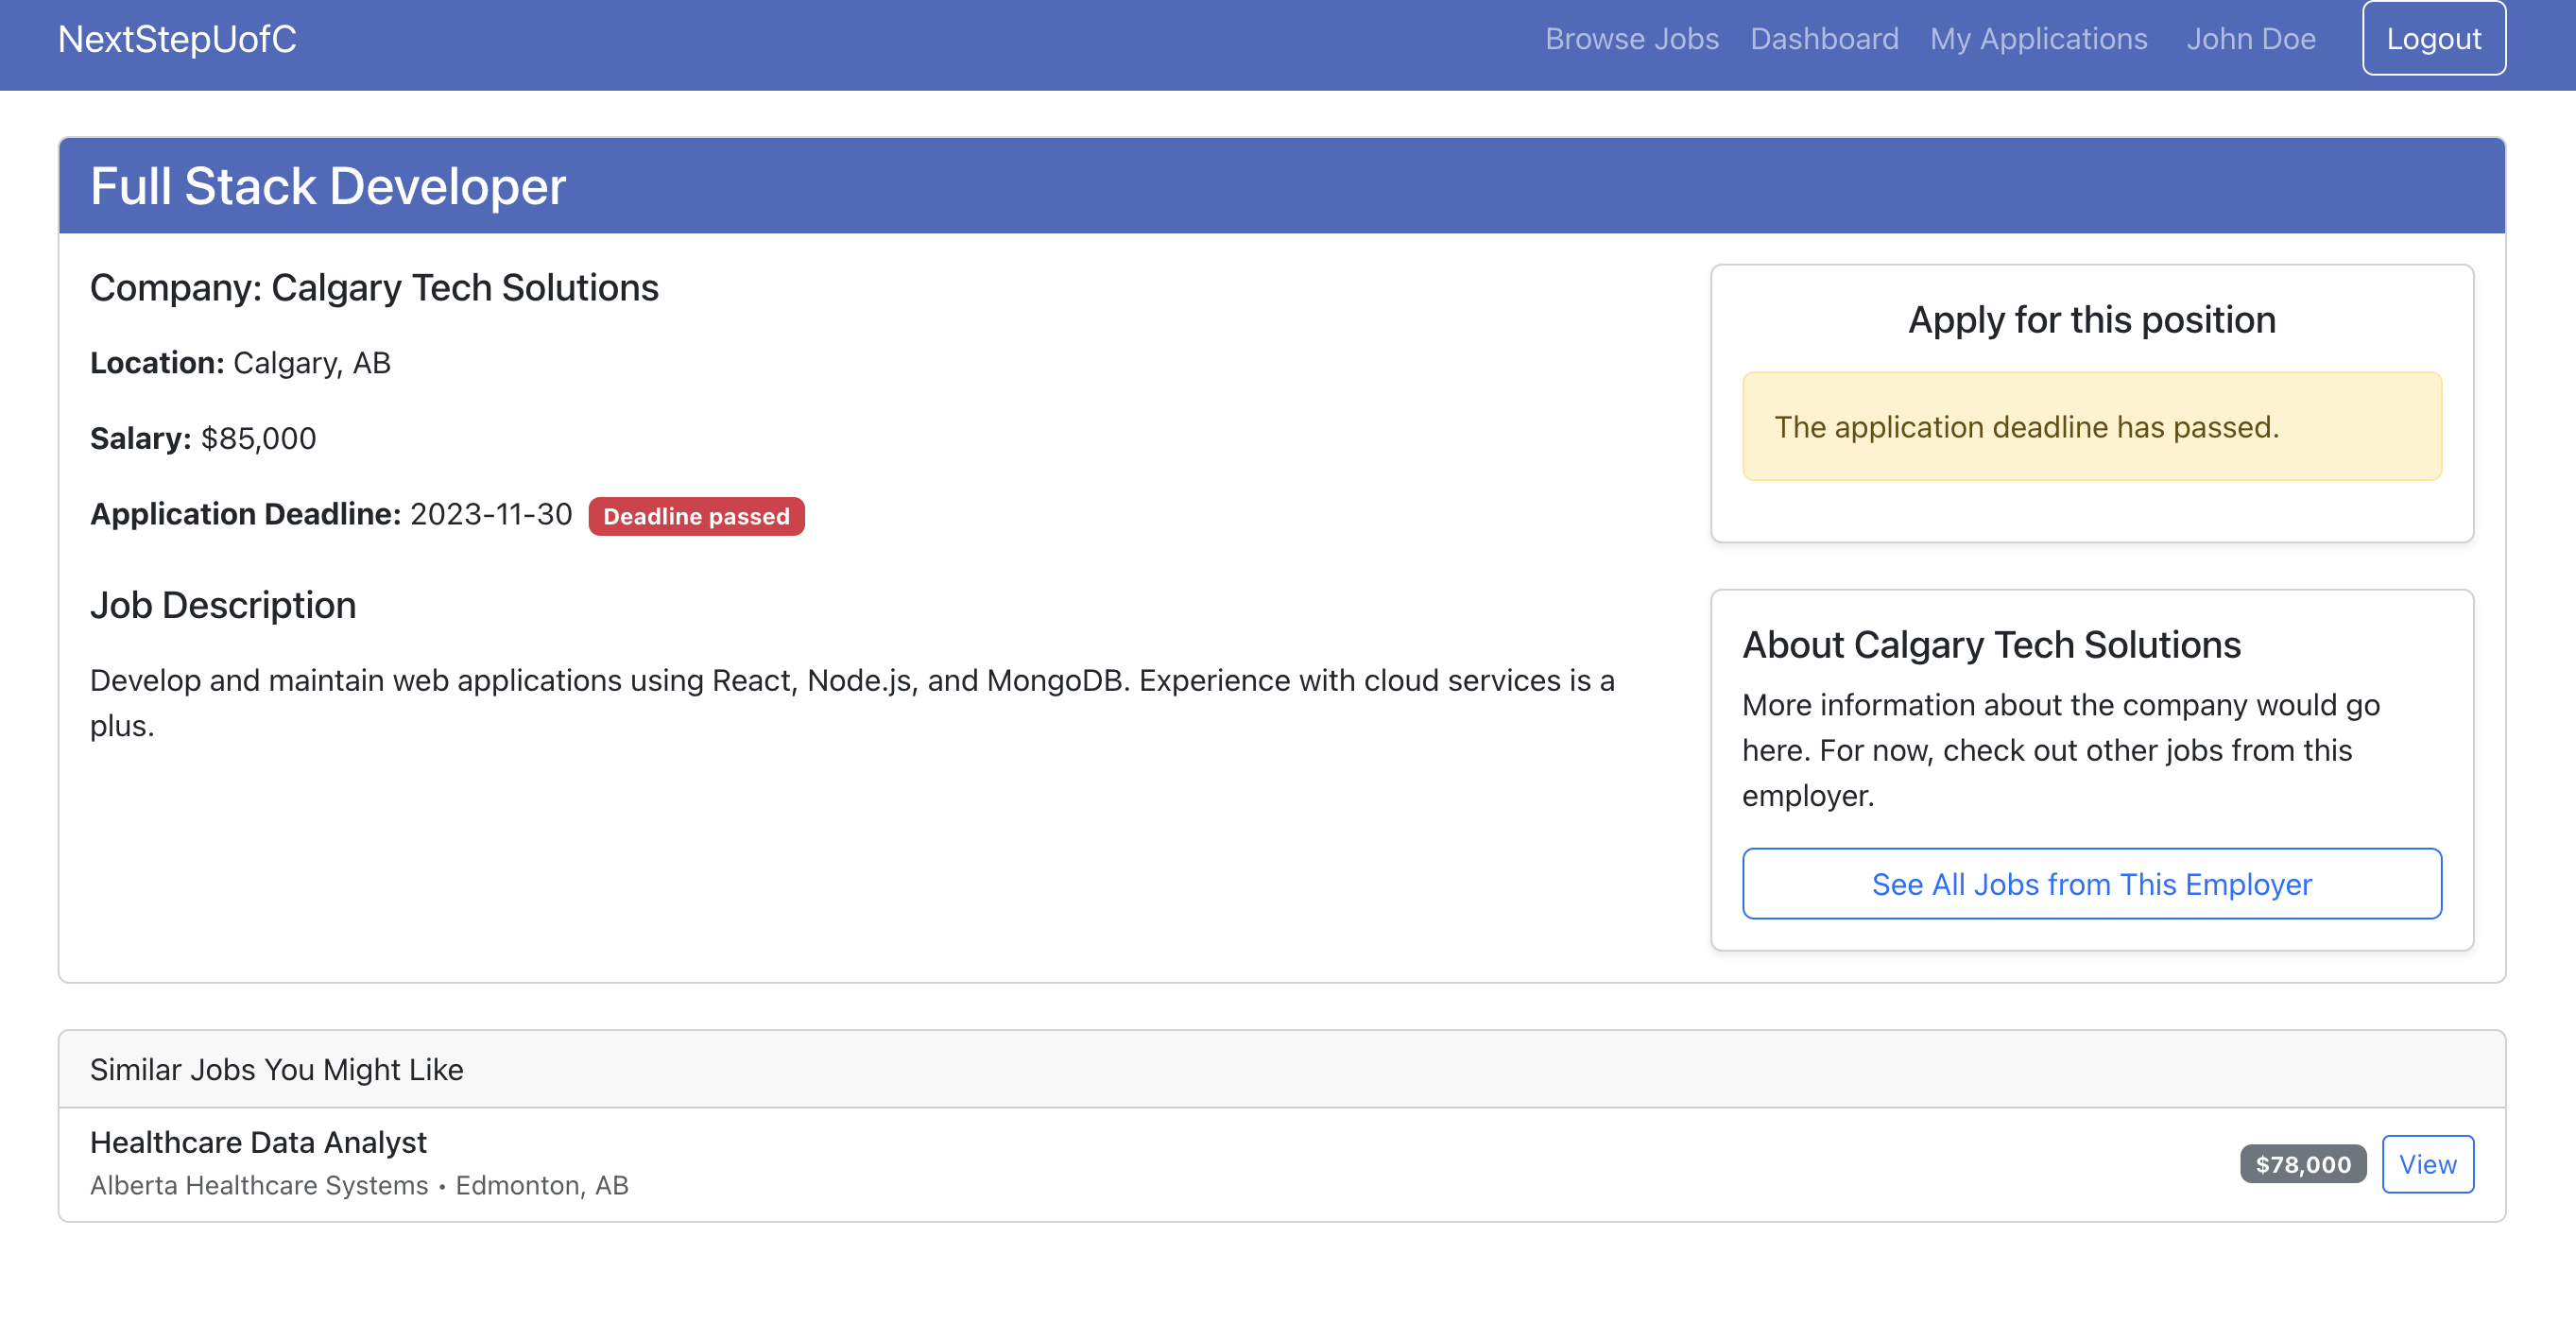Click the $78,000 salary badge
Image resolution: width=2576 pixels, height=1340 pixels.
[x=2302, y=1164]
